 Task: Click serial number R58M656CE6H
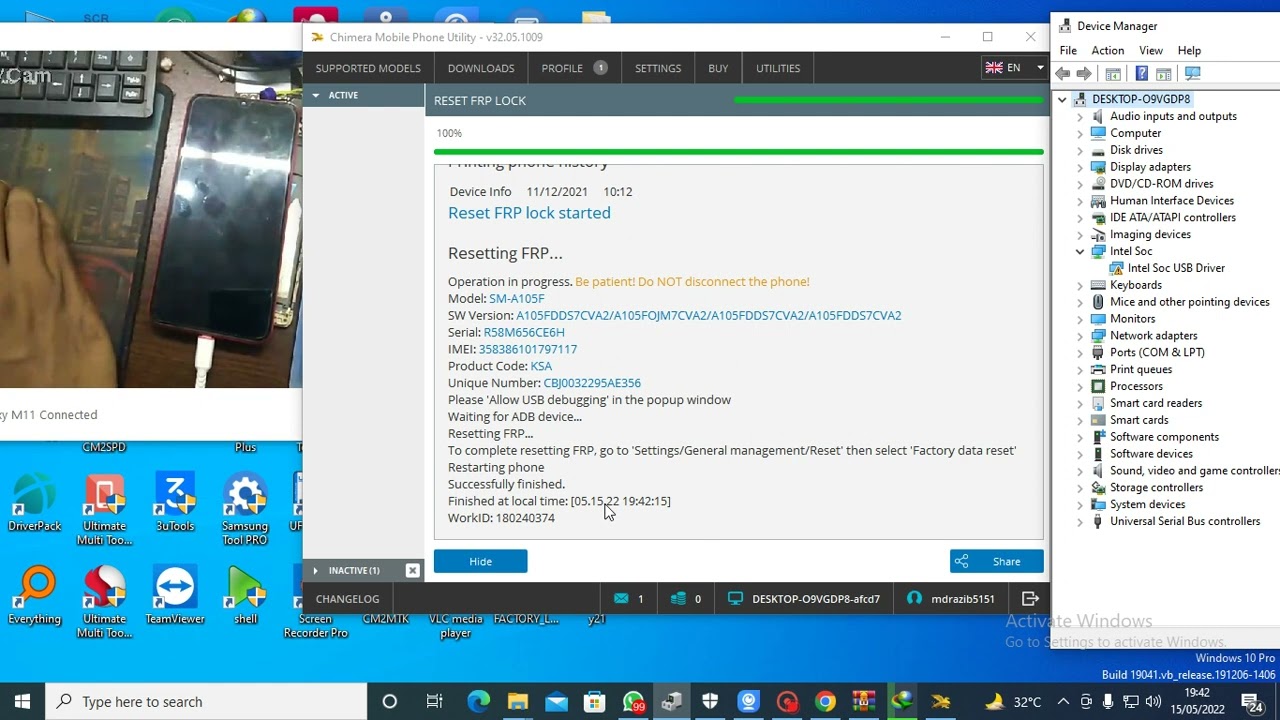pos(524,332)
